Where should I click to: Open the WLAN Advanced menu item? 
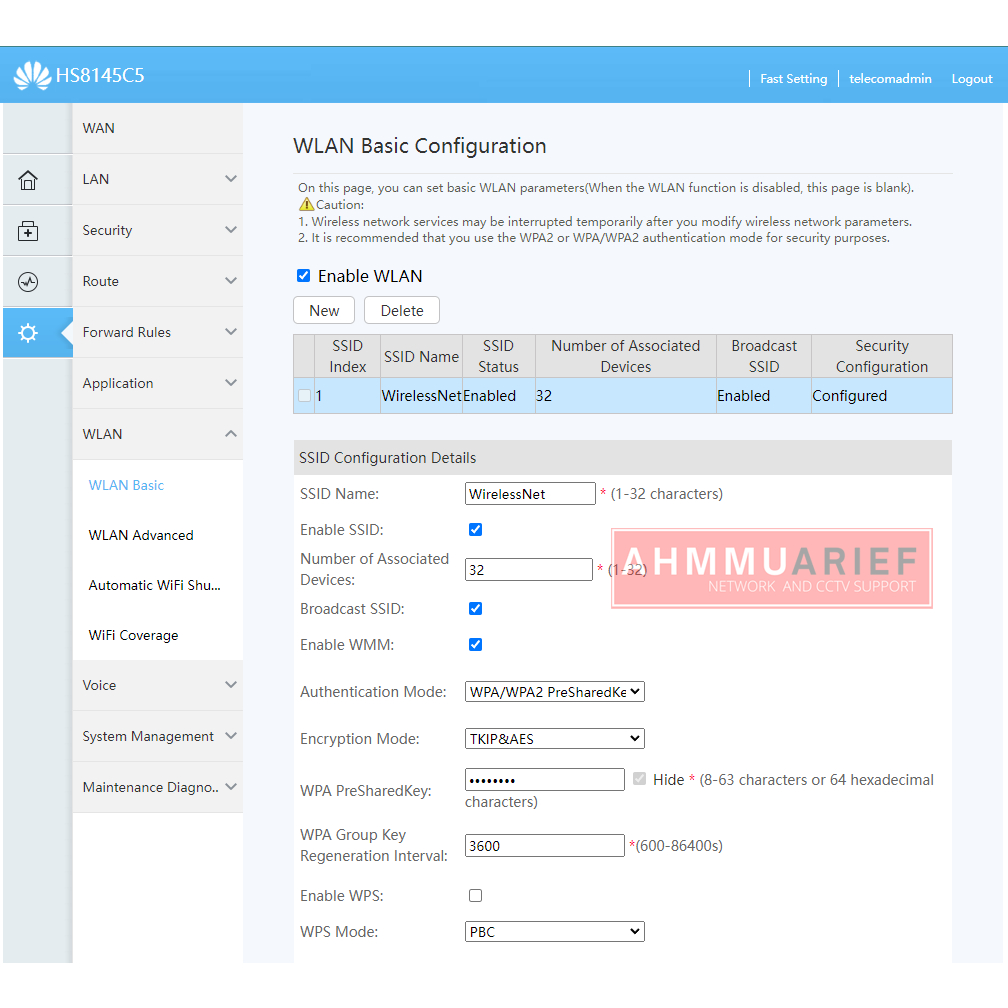(x=141, y=535)
